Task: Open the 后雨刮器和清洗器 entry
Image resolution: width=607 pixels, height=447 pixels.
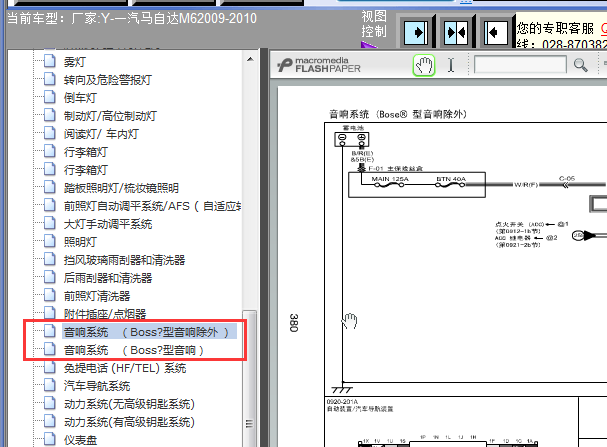Action: pyautogui.click(x=108, y=278)
